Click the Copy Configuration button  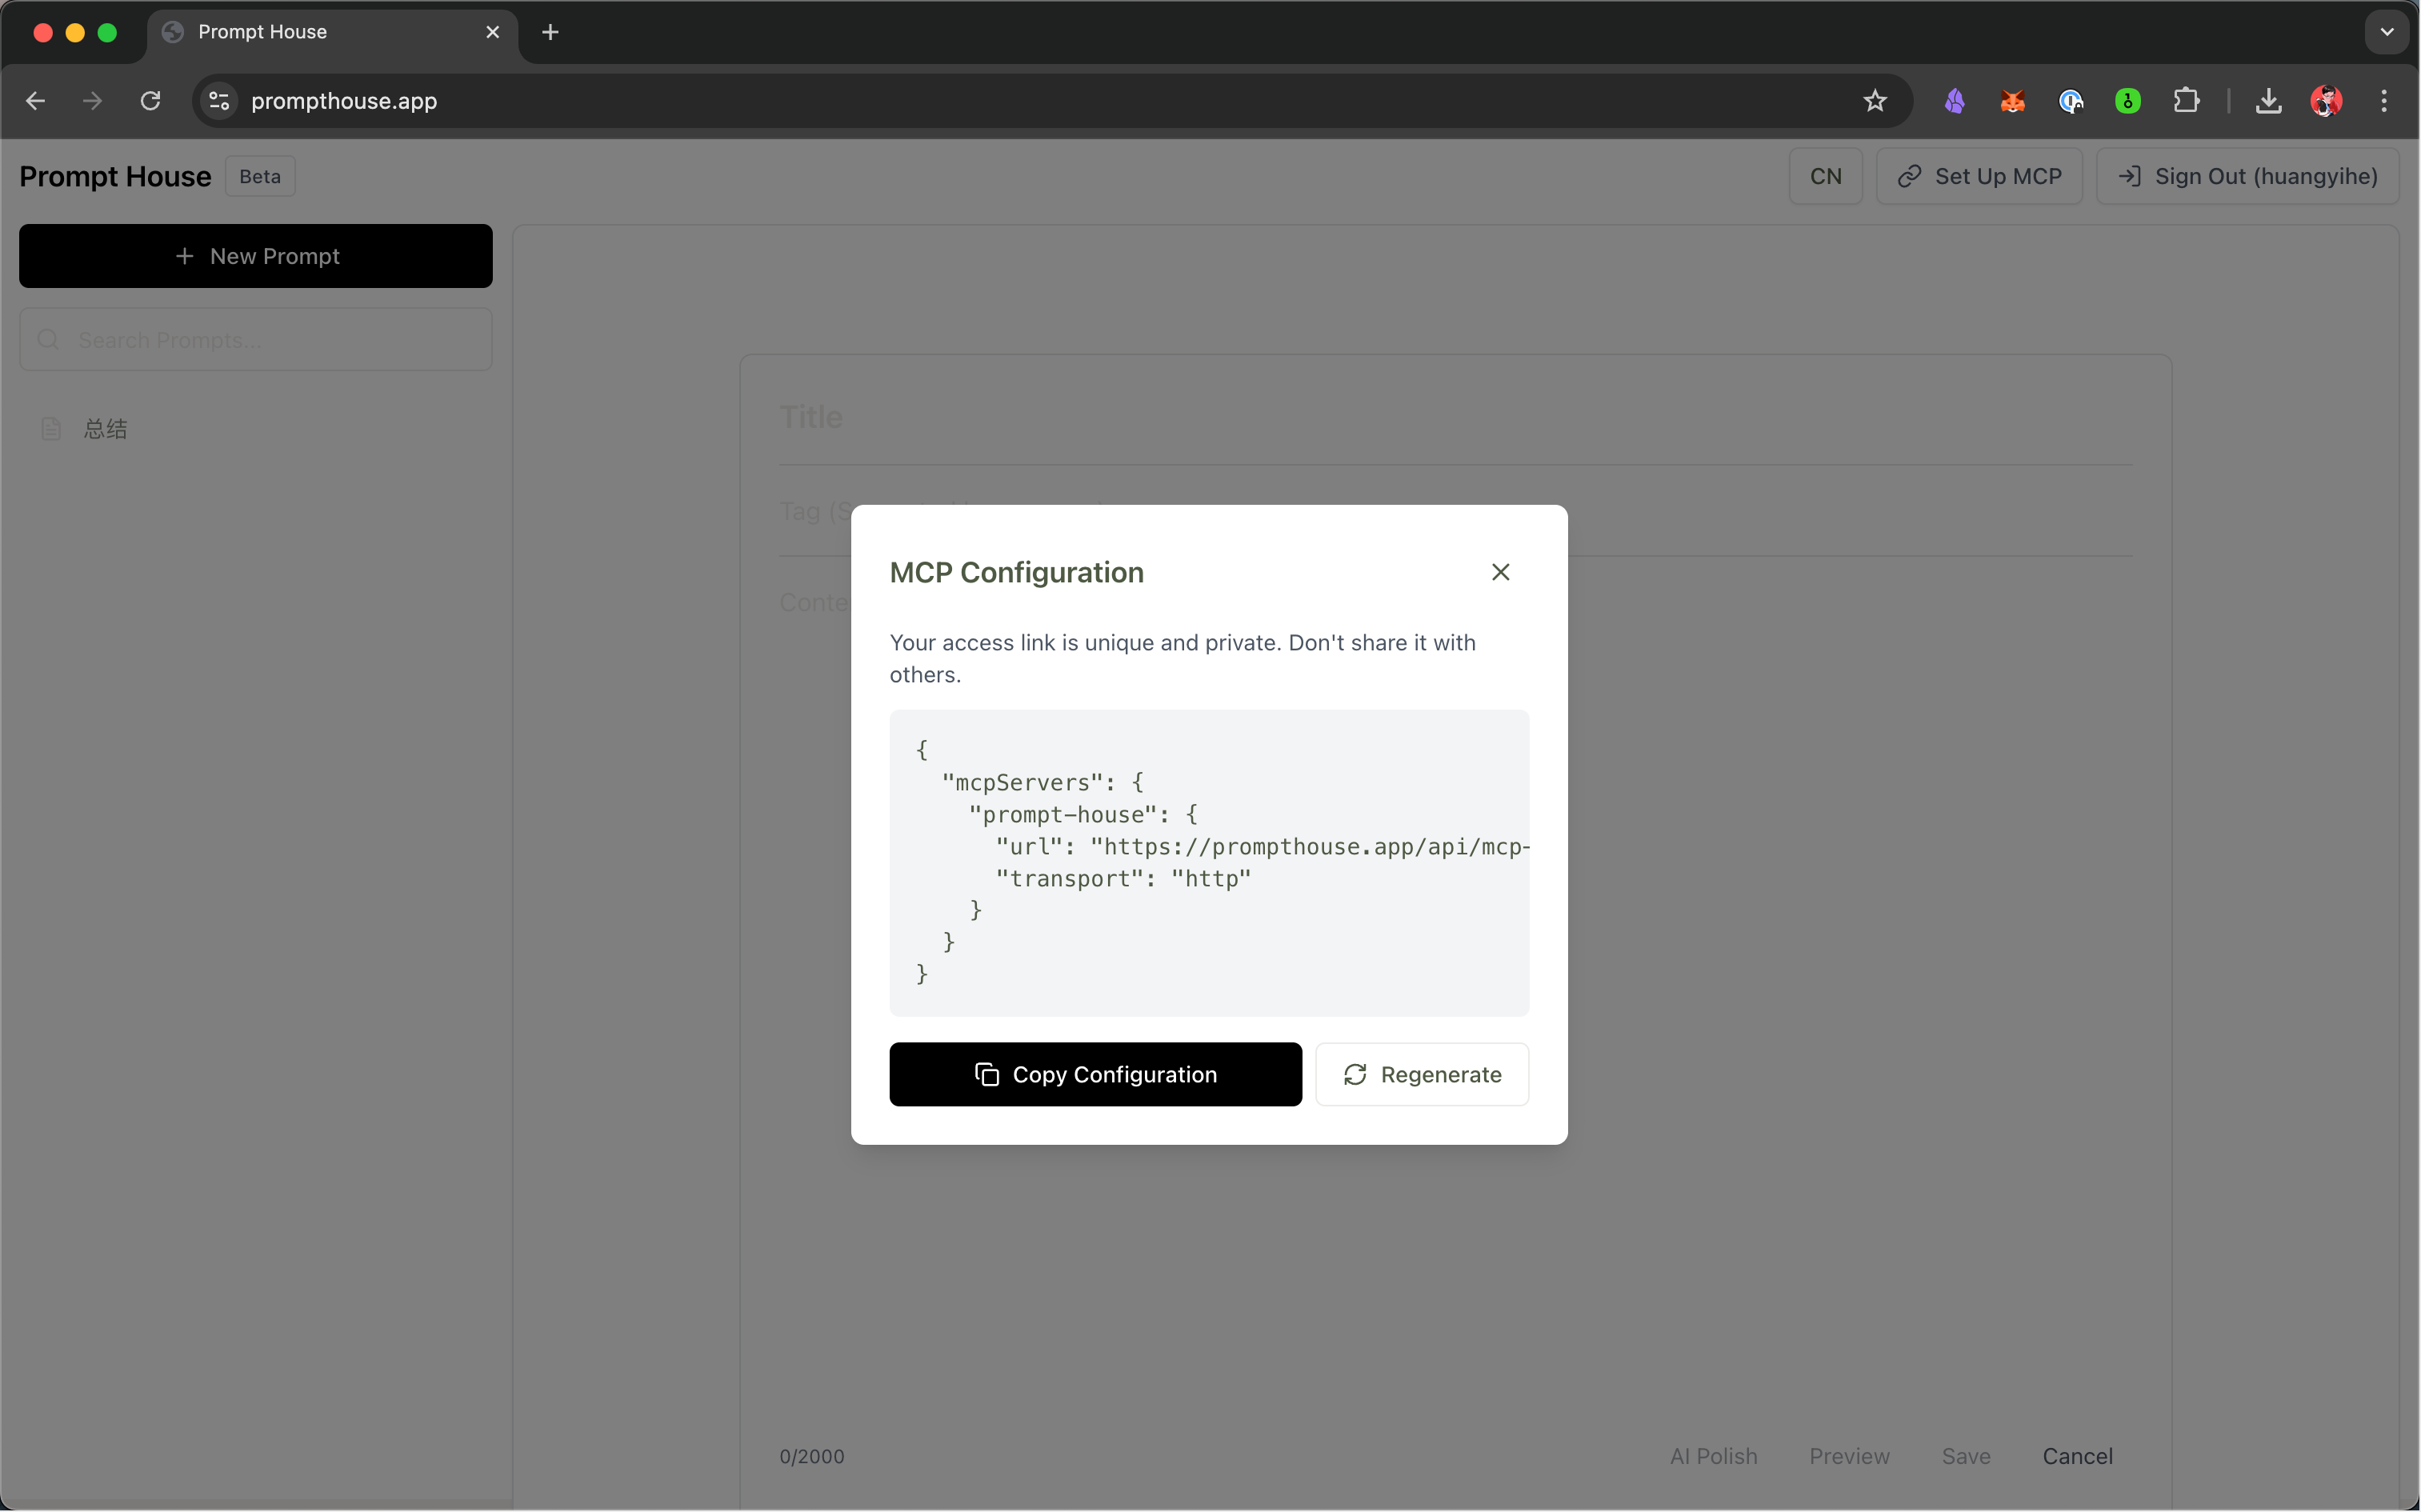tap(1095, 1074)
